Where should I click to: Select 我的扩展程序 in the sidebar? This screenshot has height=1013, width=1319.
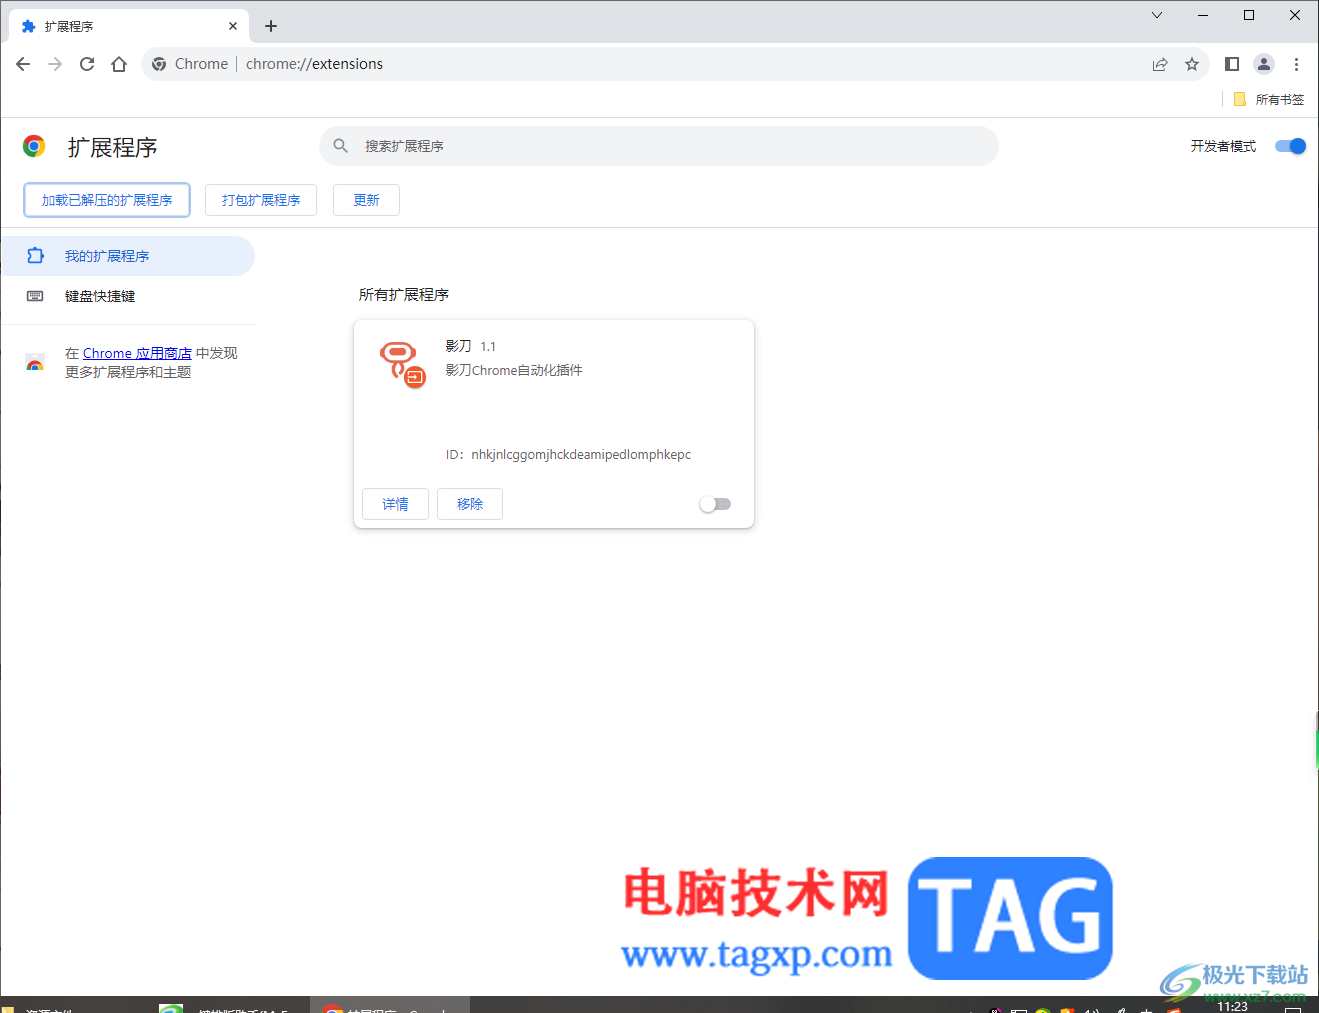(128, 256)
